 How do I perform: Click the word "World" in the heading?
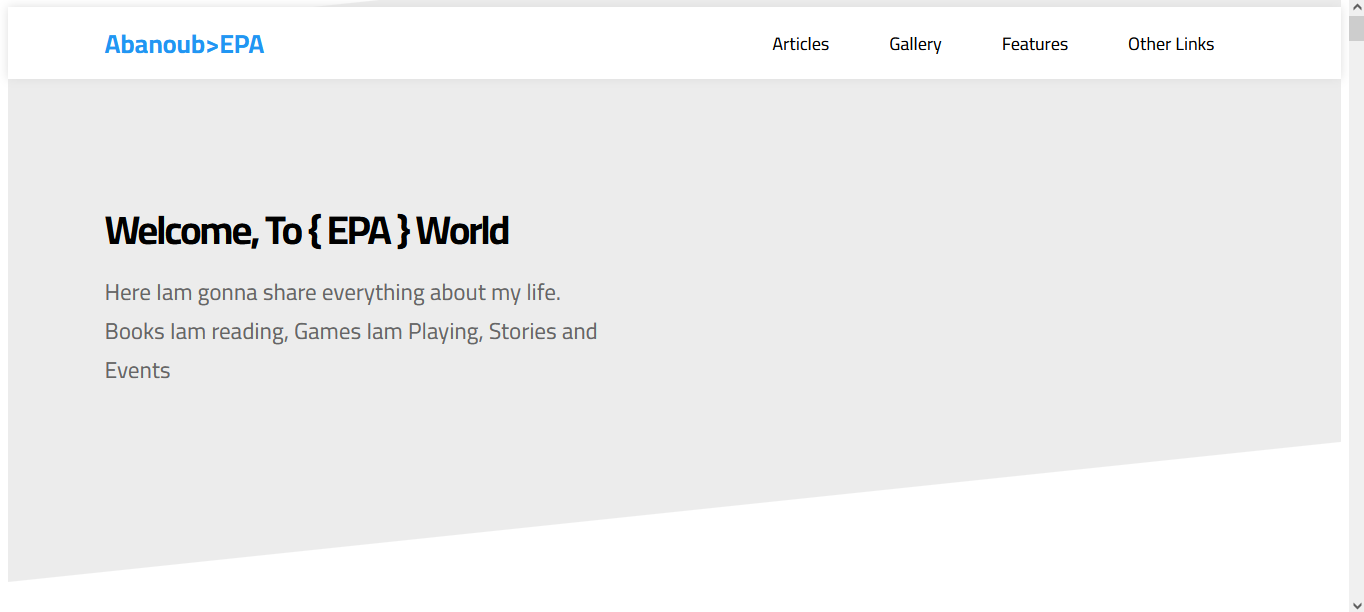(462, 231)
